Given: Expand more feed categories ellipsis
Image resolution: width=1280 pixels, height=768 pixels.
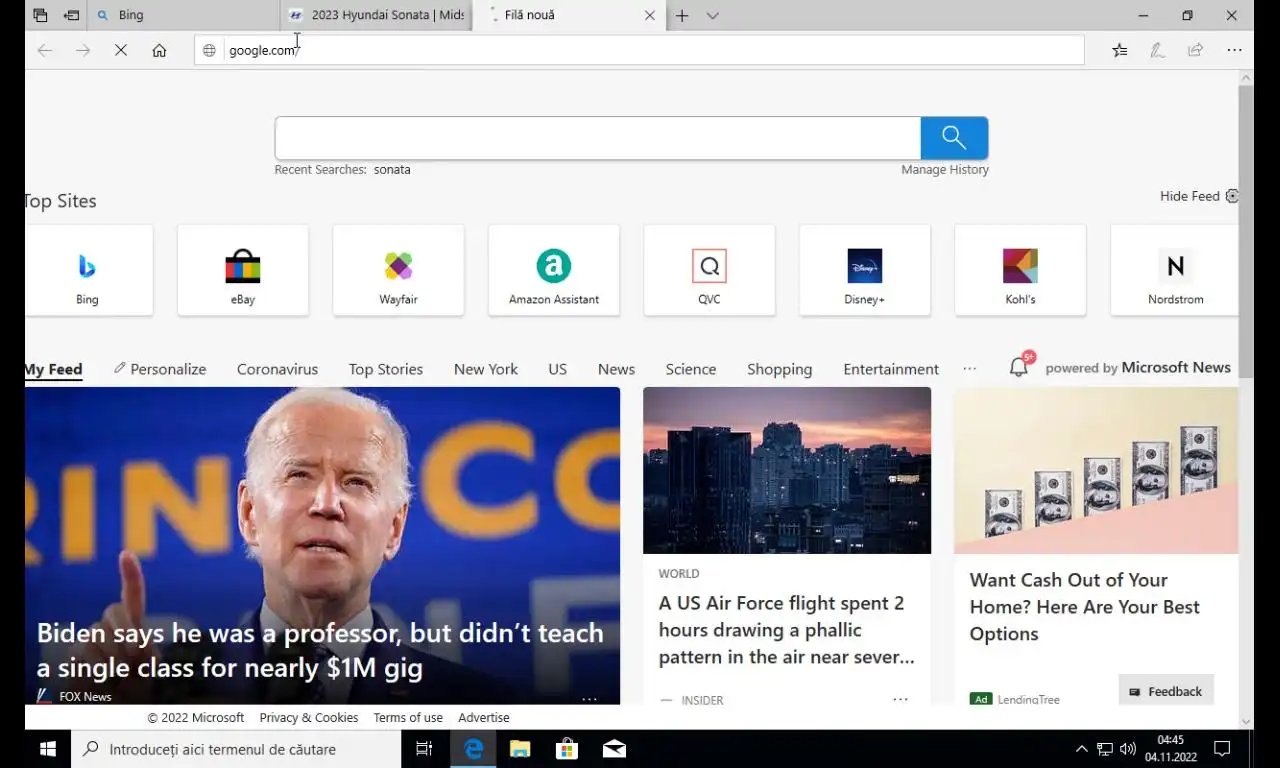Looking at the screenshot, I should 969,369.
